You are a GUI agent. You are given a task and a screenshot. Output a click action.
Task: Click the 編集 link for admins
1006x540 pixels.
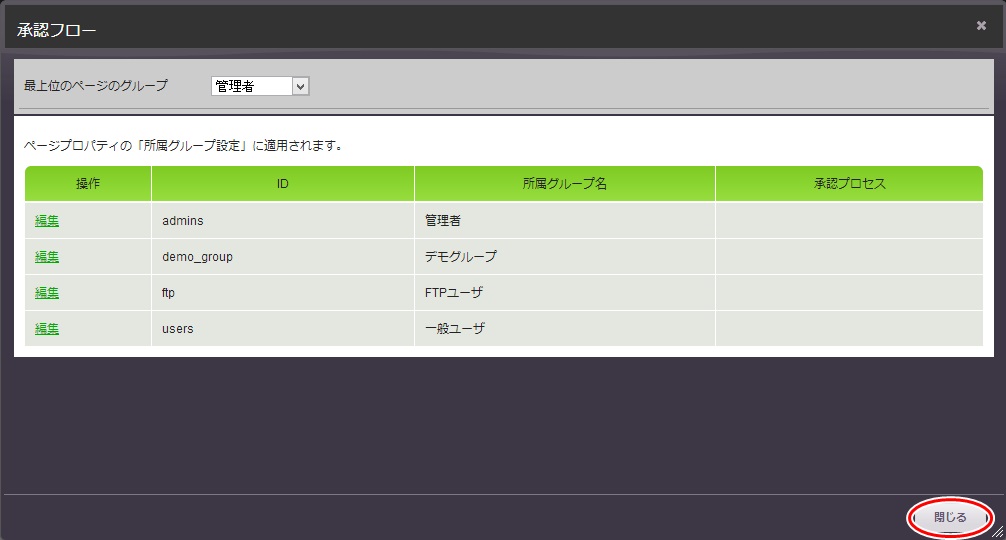pyautogui.click(x=47, y=221)
